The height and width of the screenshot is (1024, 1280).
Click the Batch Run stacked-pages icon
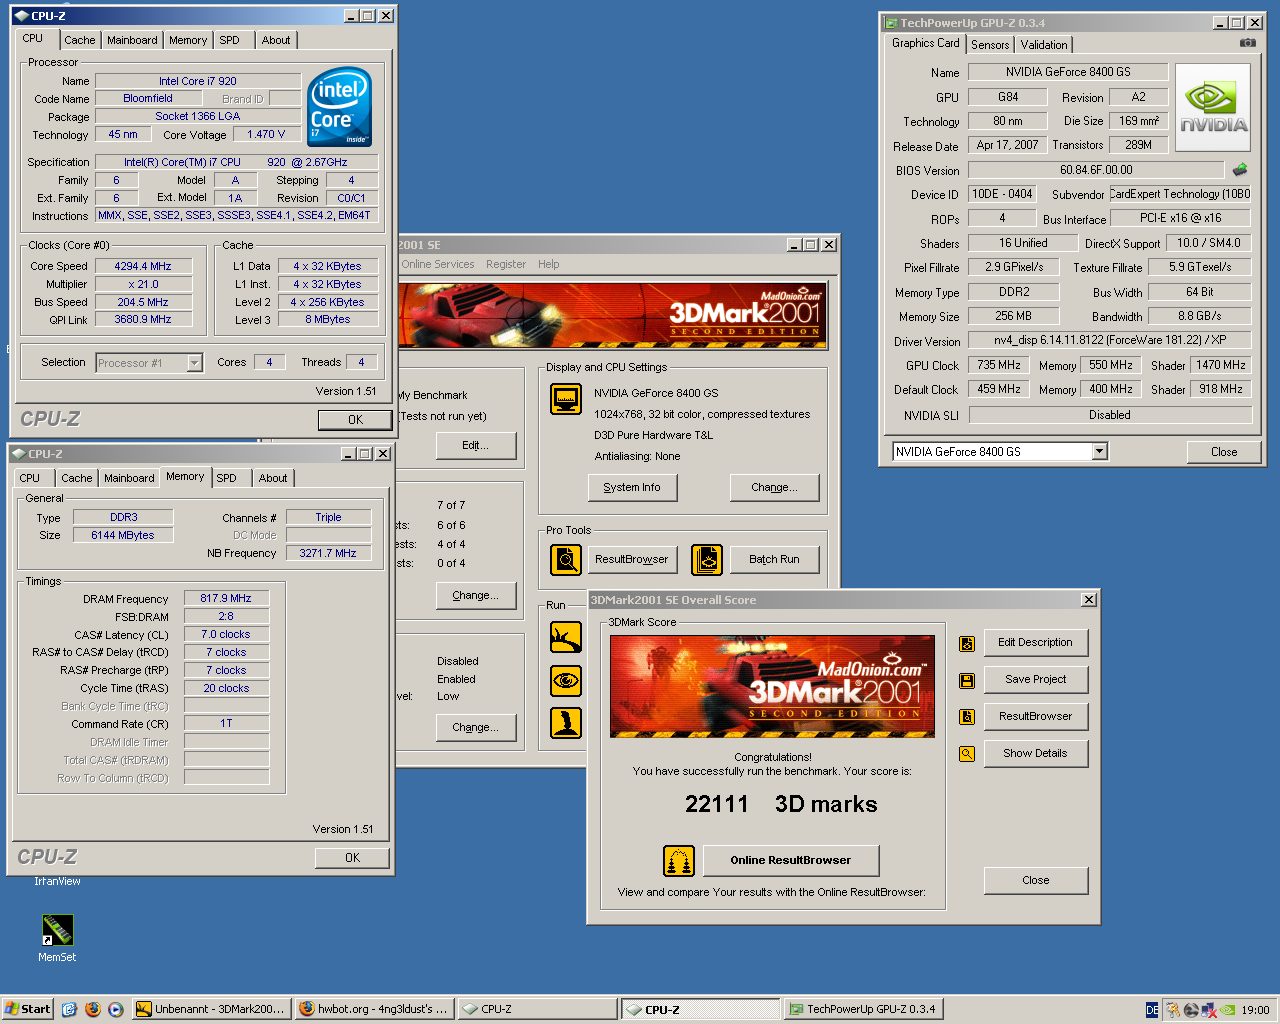707,560
